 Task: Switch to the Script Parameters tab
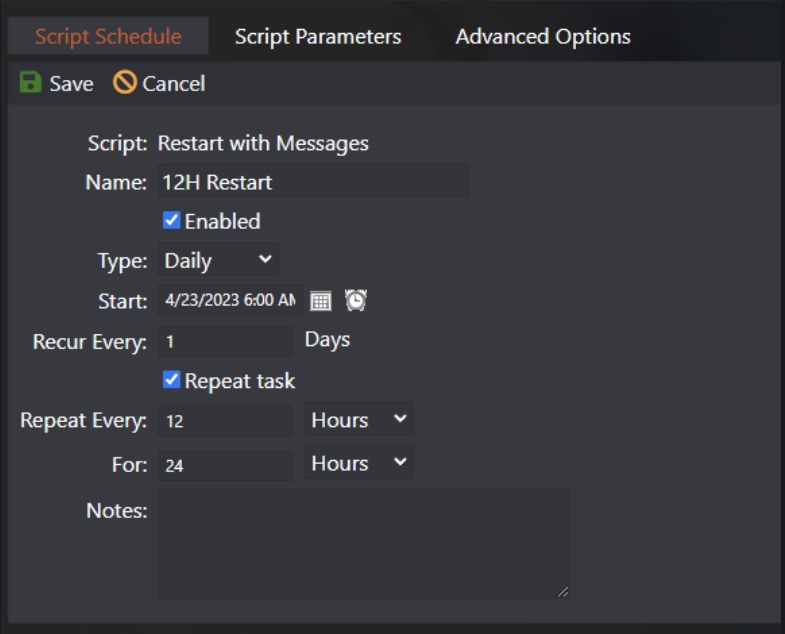coord(318,37)
